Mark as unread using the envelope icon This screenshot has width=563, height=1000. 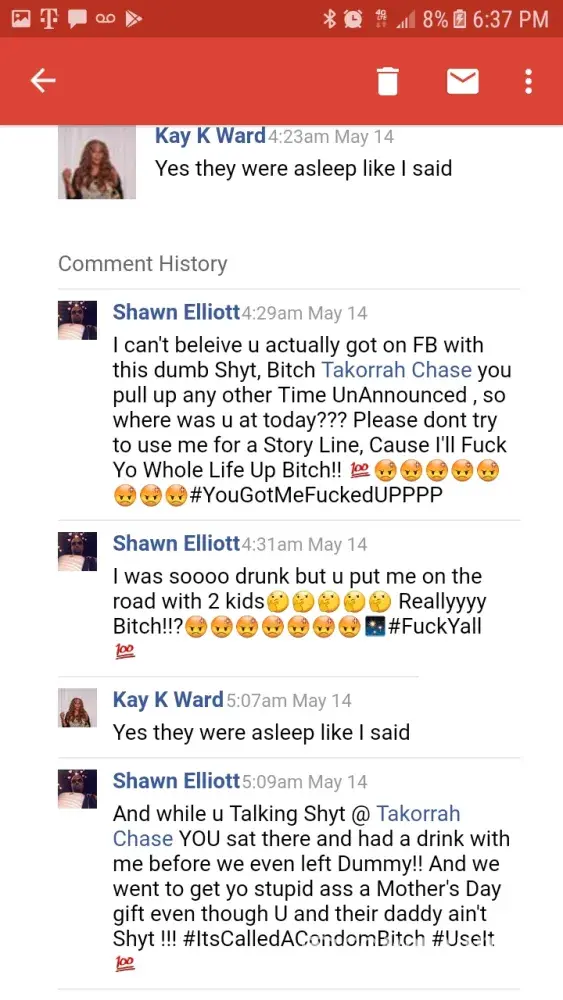[462, 81]
